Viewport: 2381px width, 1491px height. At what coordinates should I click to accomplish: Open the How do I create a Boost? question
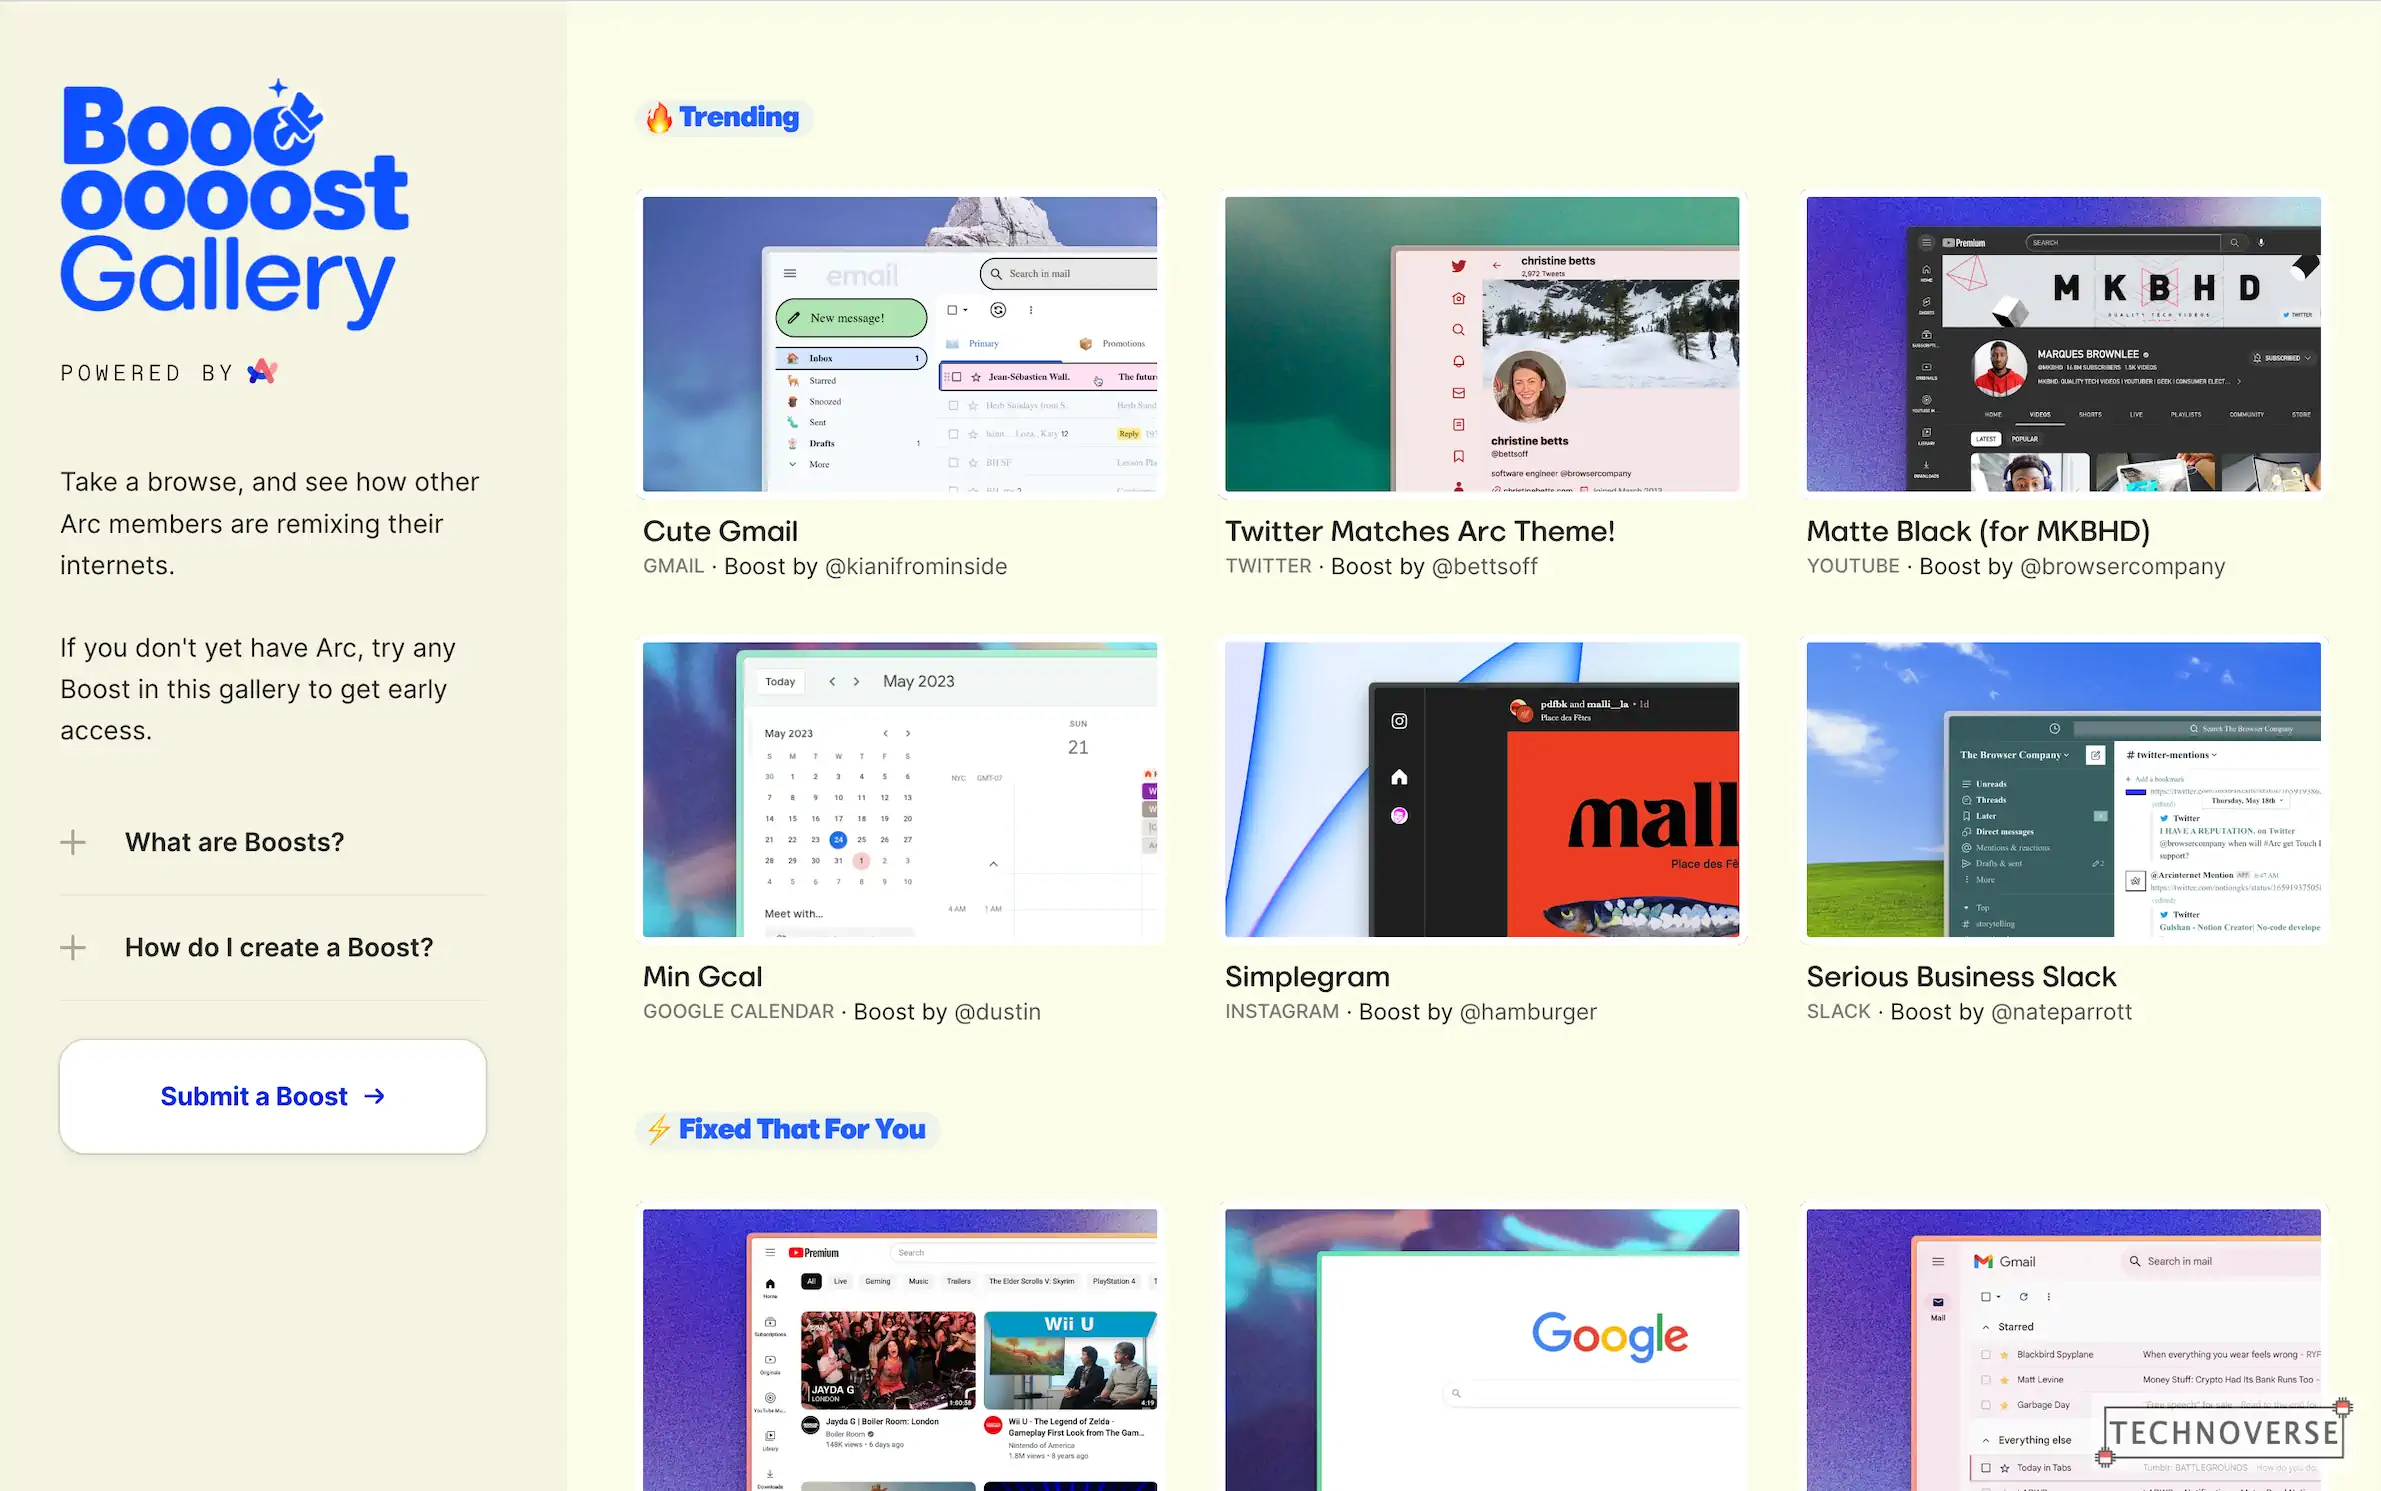click(x=279, y=948)
